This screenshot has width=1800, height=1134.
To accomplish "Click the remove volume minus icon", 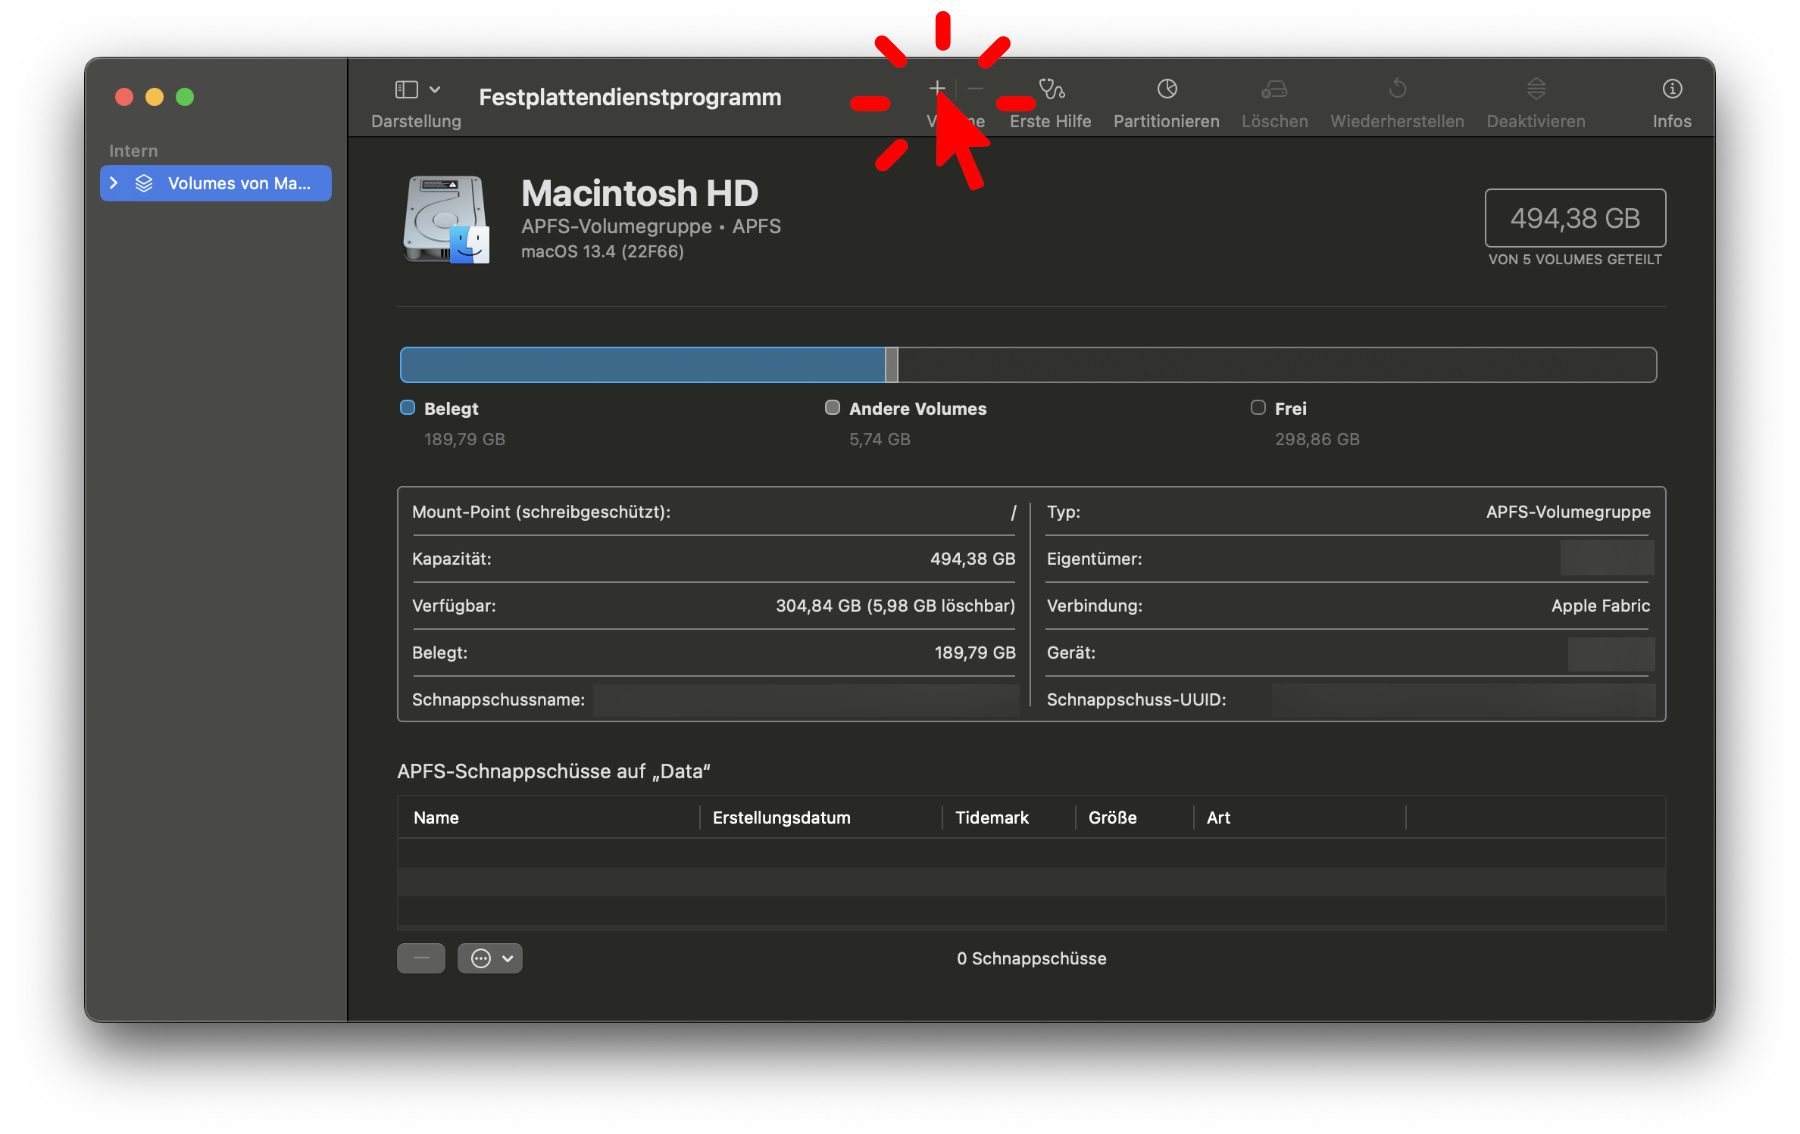I will (x=975, y=89).
